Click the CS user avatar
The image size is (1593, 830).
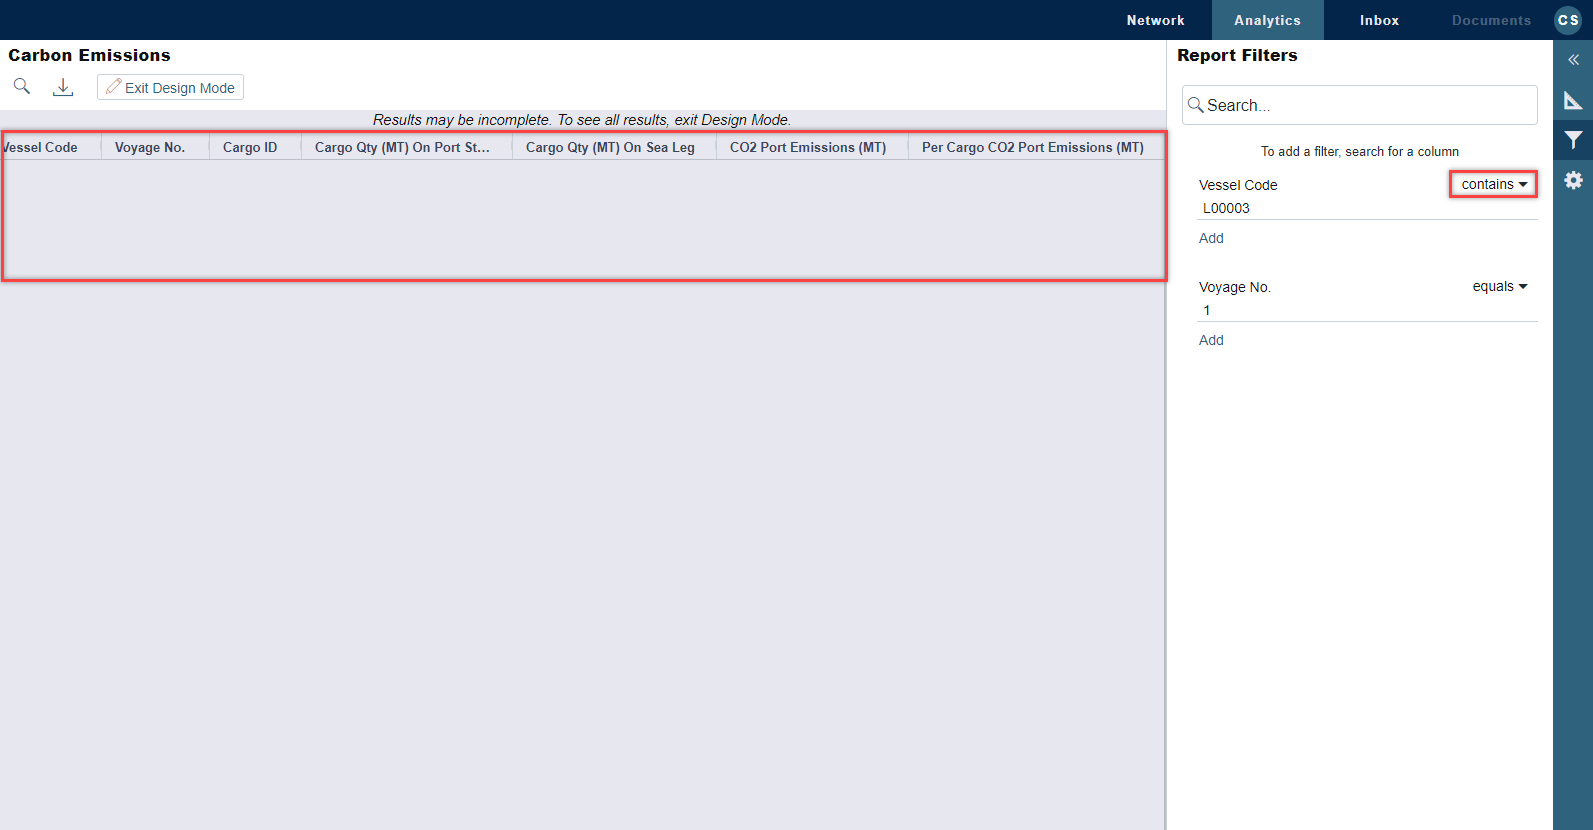click(x=1567, y=20)
